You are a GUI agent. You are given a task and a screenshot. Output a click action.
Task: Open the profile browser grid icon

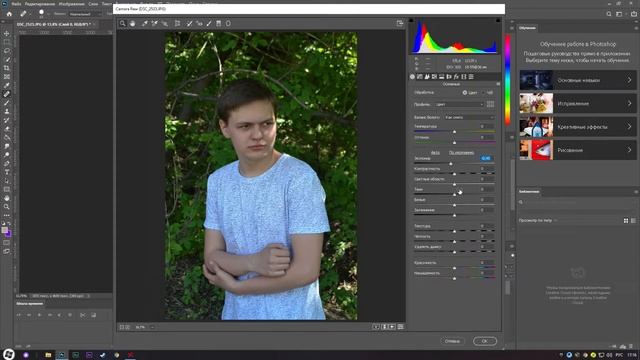click(490, 104)
